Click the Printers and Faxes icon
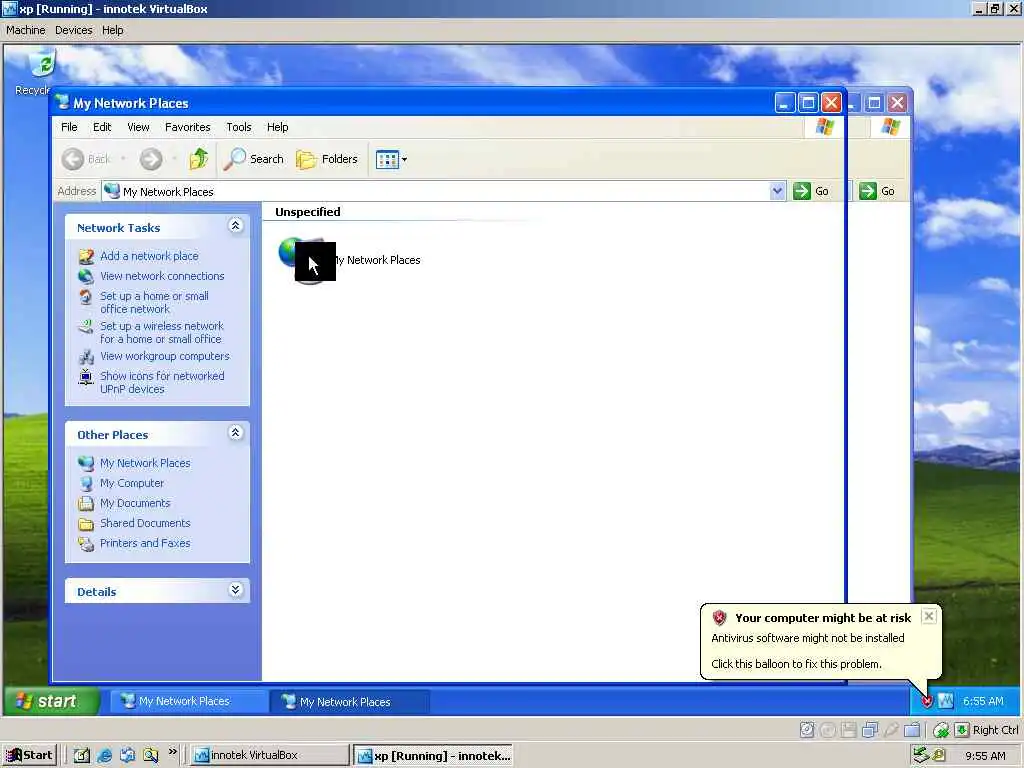 tap(86, 543)
